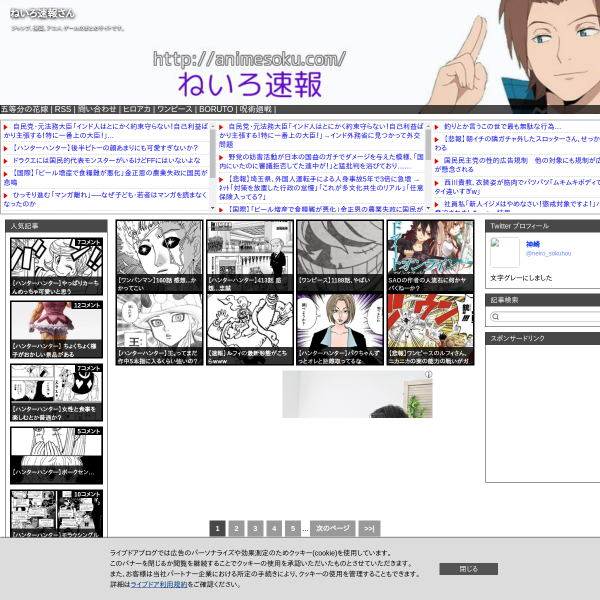Open the 五等分の花嫁 menu item
600x600 pixels.
tap(24, 109)
